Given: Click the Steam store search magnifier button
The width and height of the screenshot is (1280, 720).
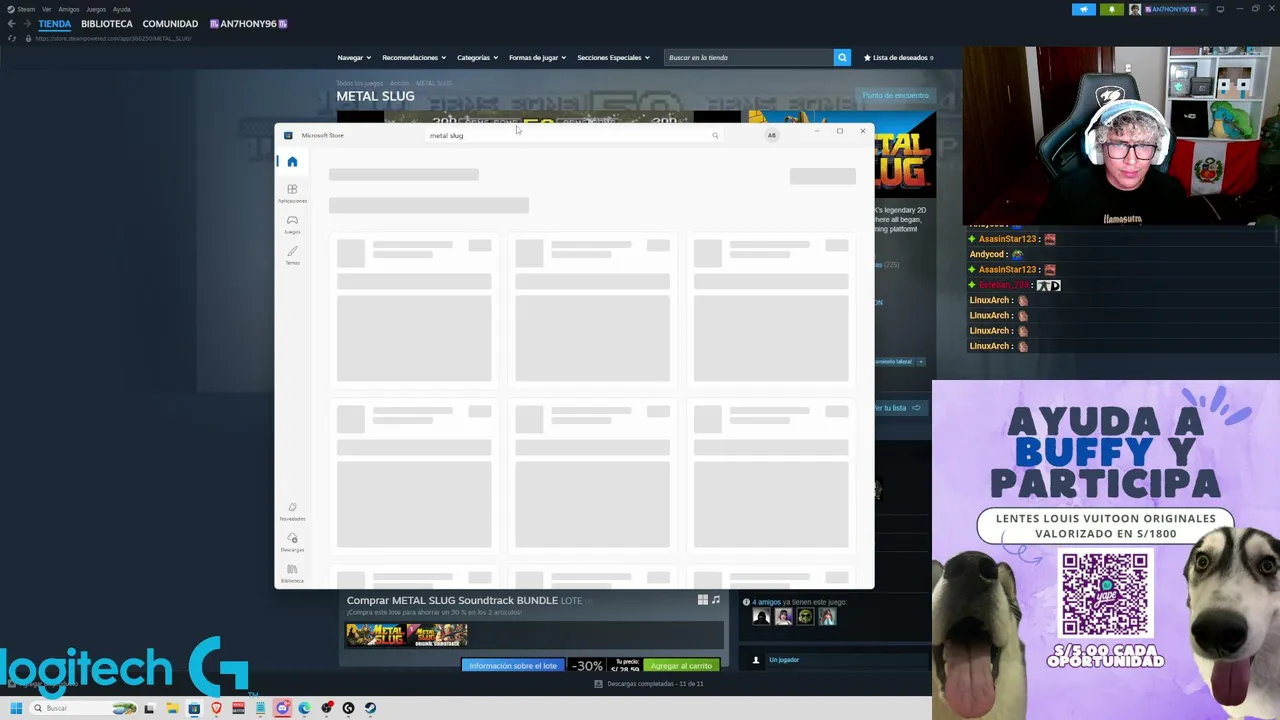Looking at the screenshot, I should coord(842,57).
